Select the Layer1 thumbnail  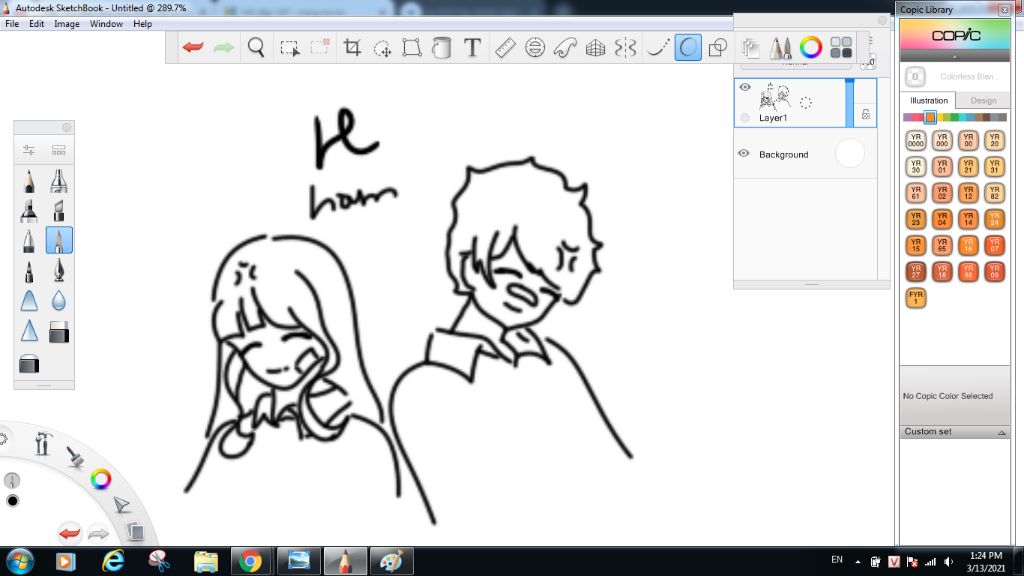point(775,97)
